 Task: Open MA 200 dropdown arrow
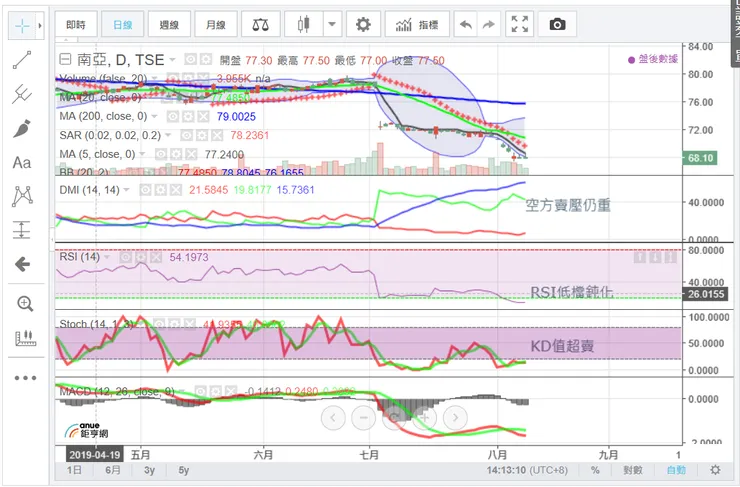pyautogui.click(x=154, y=117)
